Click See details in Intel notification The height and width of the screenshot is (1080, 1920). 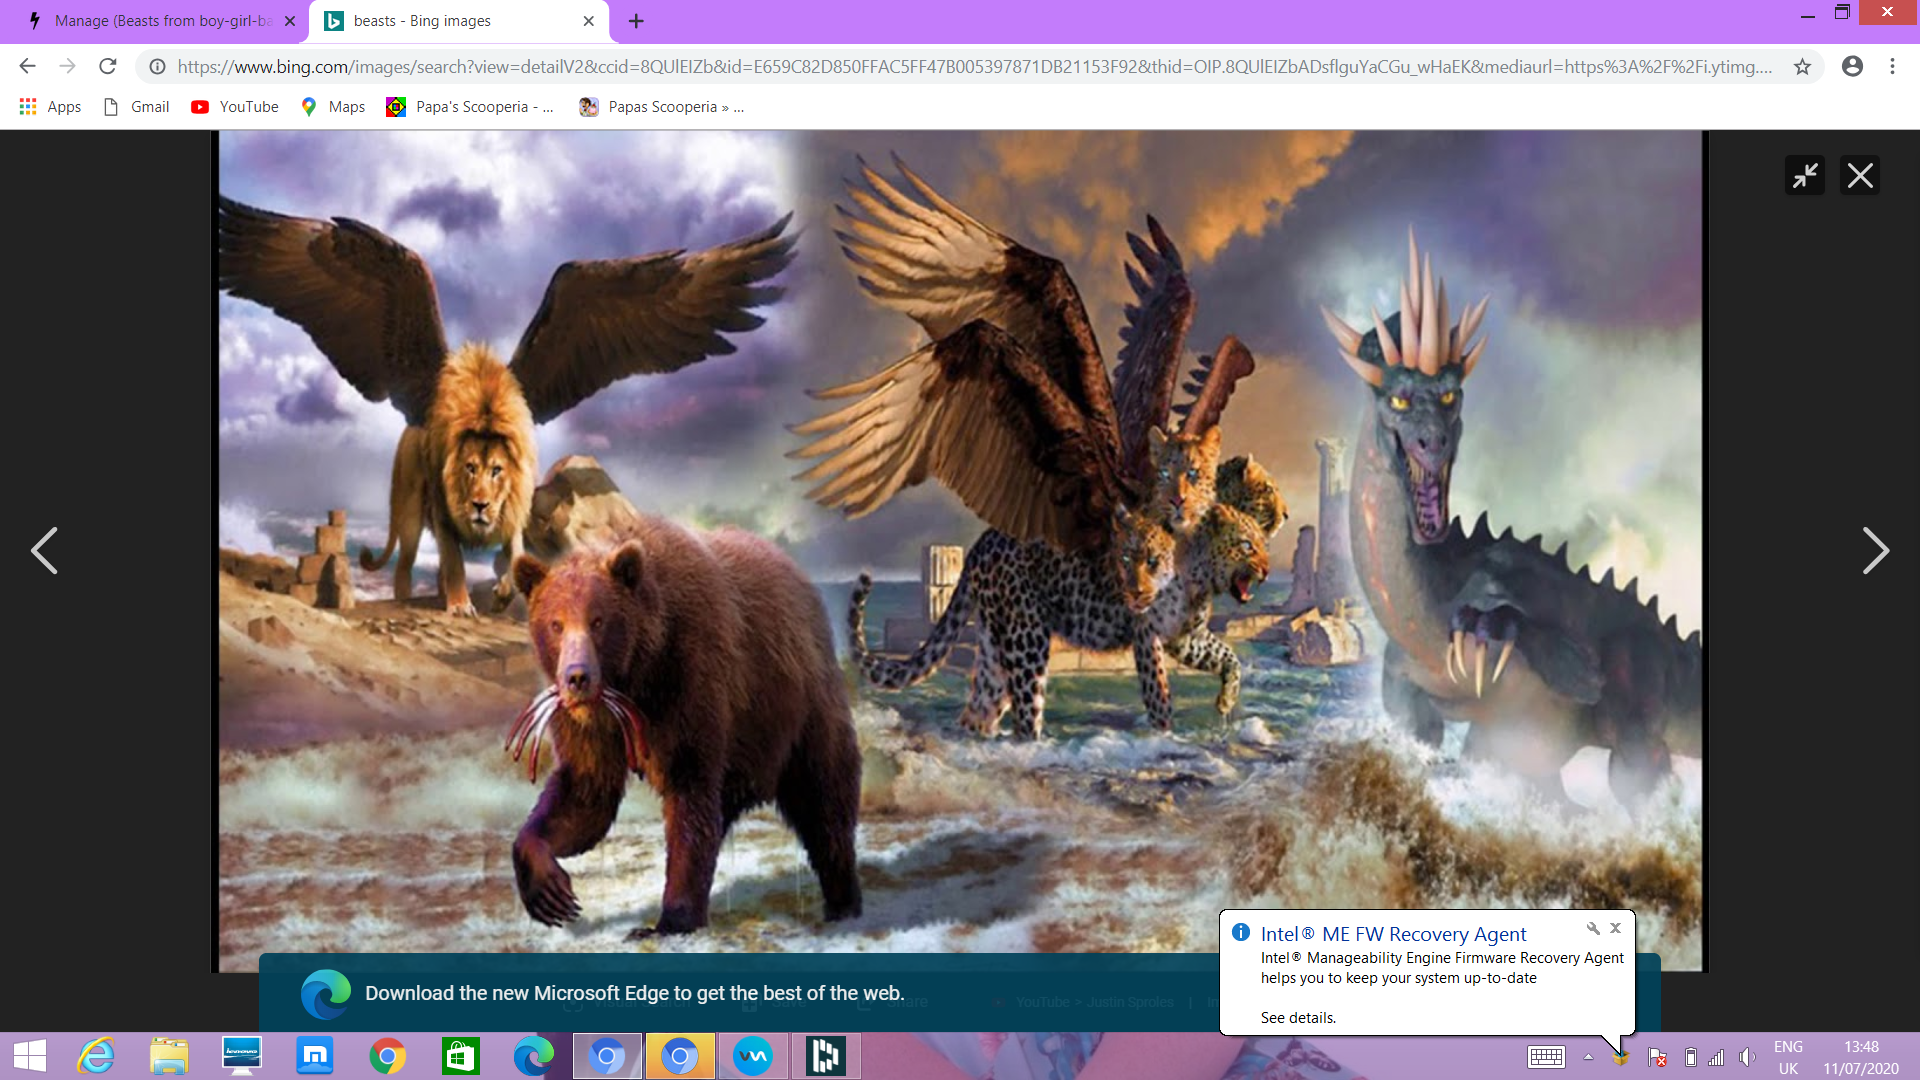1298,1017
